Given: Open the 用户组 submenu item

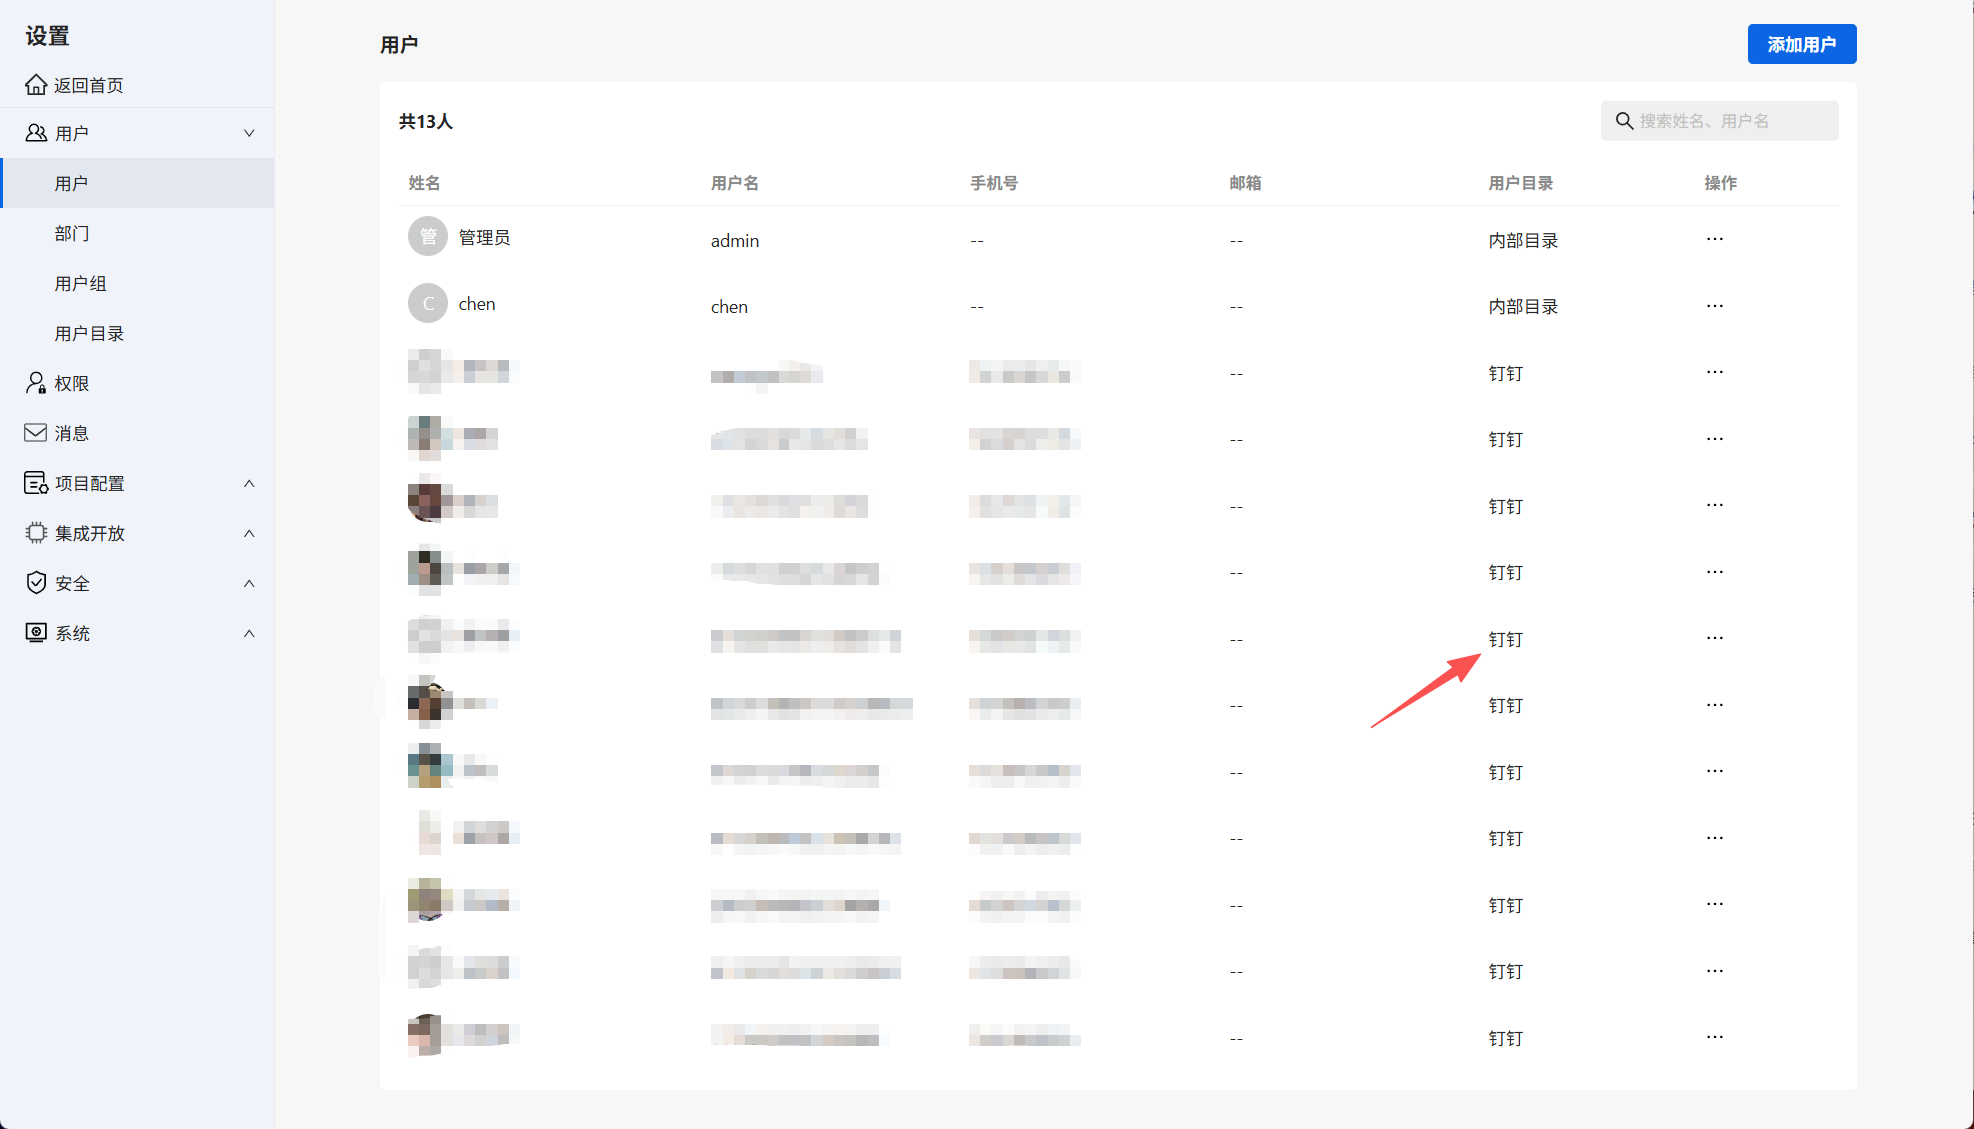Looking at the screenshot, I should coord(80,283).
